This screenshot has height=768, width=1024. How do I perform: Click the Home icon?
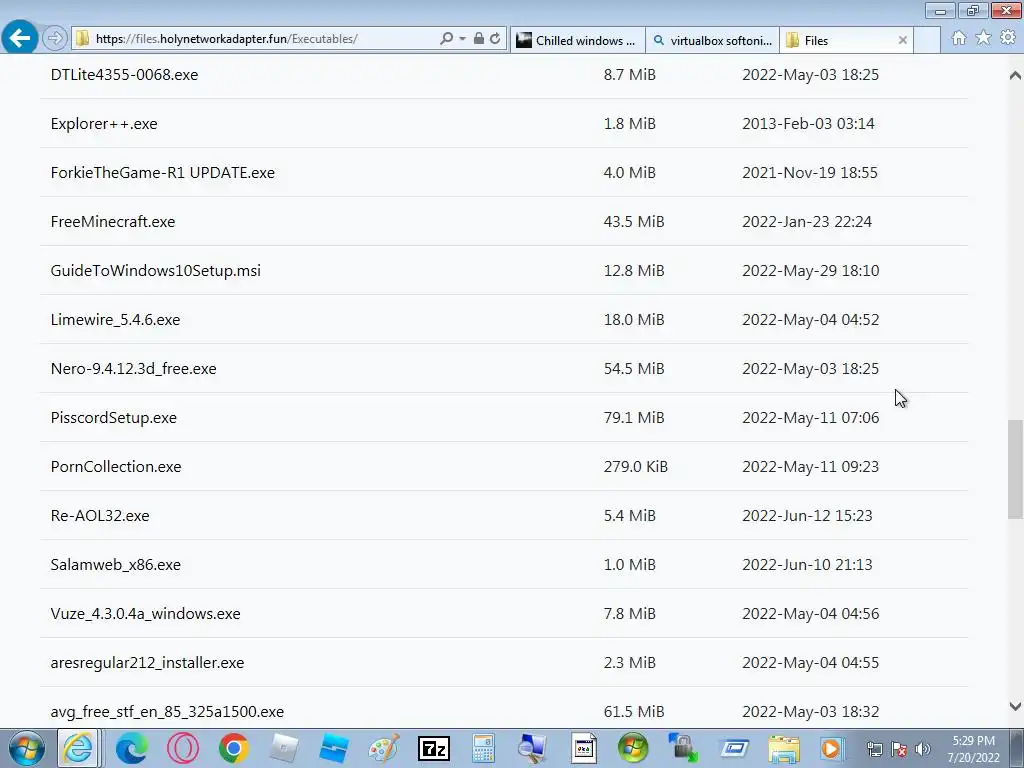tap(959, 38)
